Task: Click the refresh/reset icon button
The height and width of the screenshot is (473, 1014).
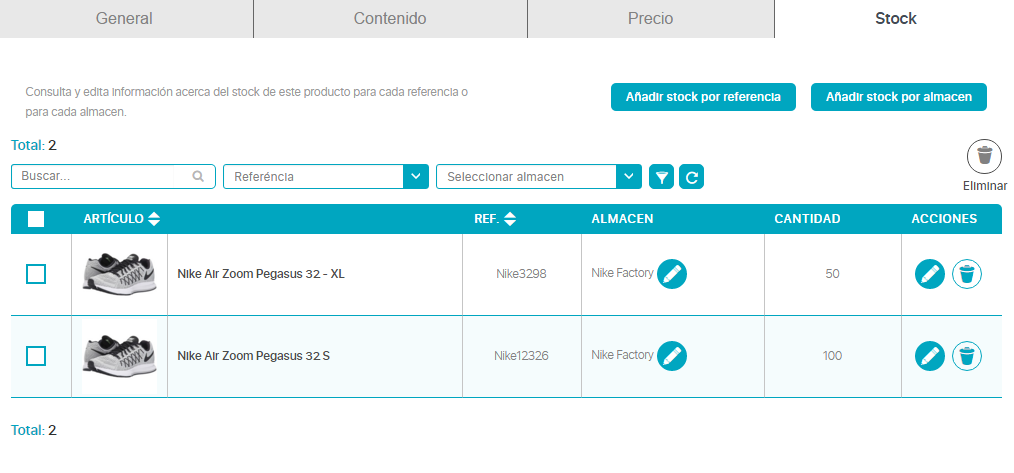Action: pyautogui.click(x=691, y=177)
